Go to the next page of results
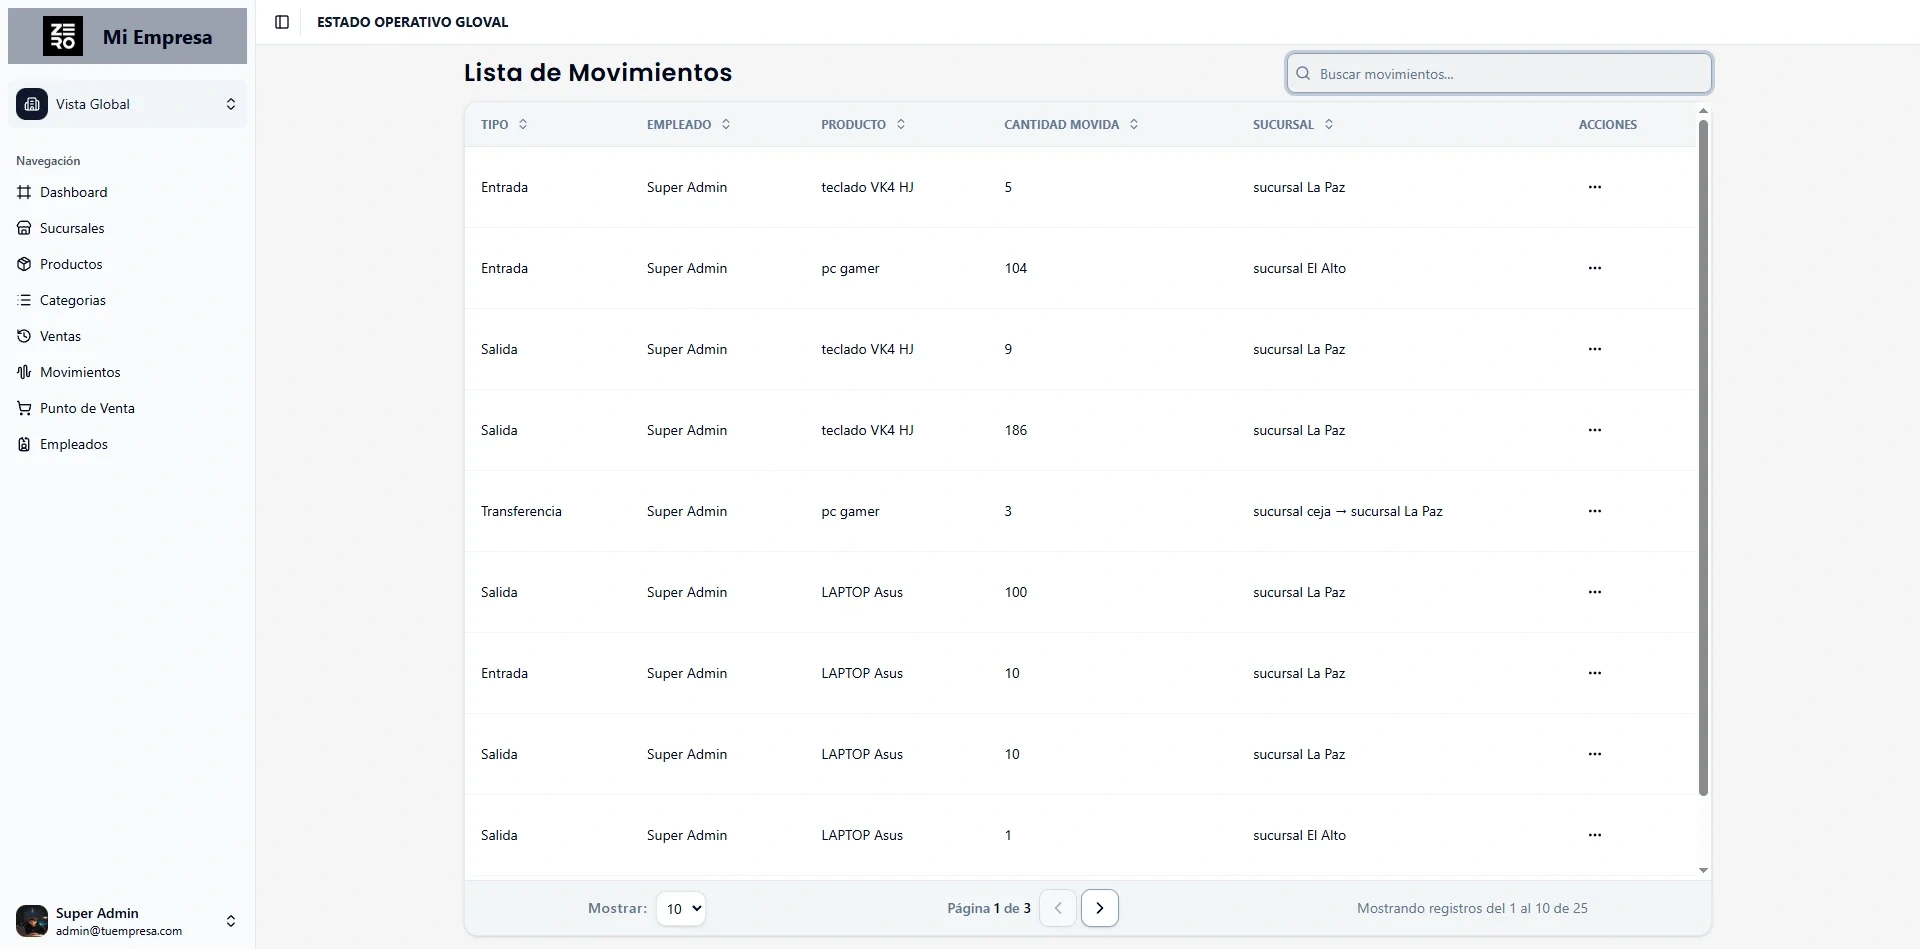The image size is (1920, 949). [1099, 907]
